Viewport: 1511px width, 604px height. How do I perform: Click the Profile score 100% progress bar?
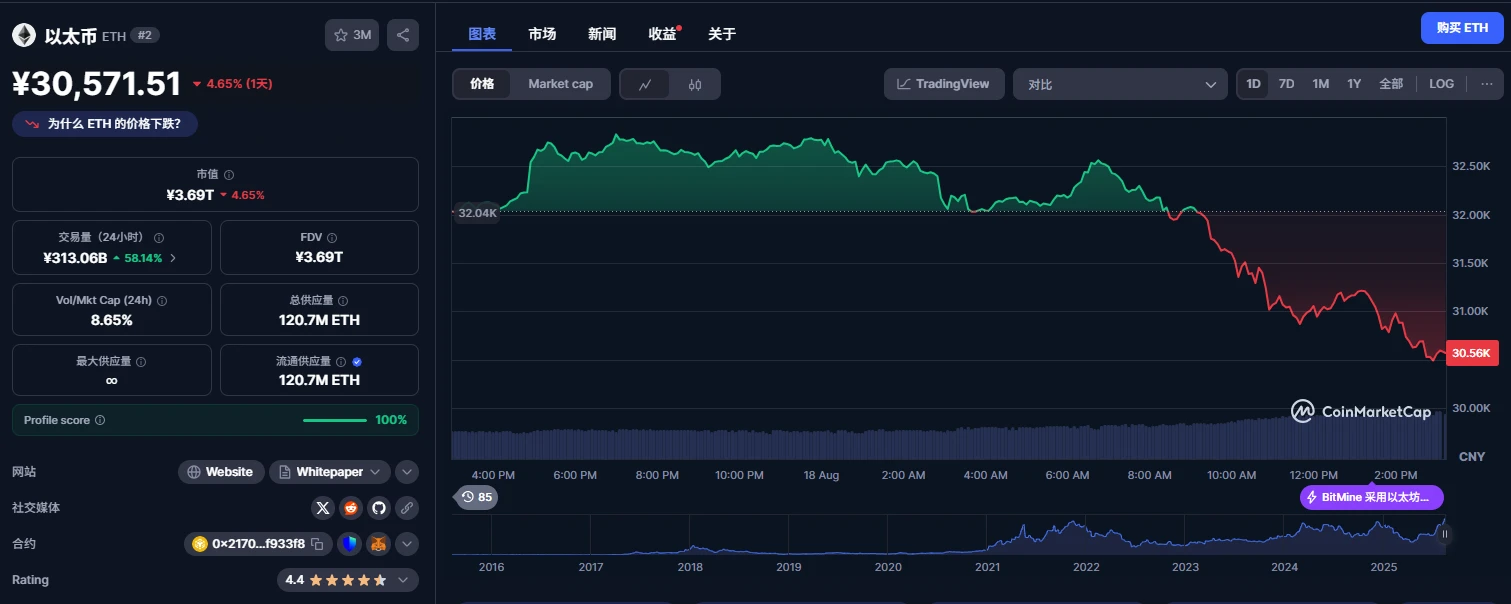coord(335,420)
